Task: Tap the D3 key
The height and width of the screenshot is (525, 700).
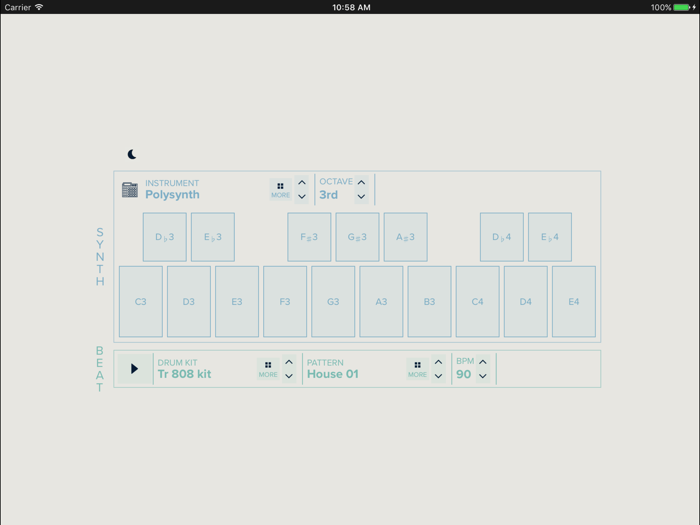Action: click(x=189, y=302)
